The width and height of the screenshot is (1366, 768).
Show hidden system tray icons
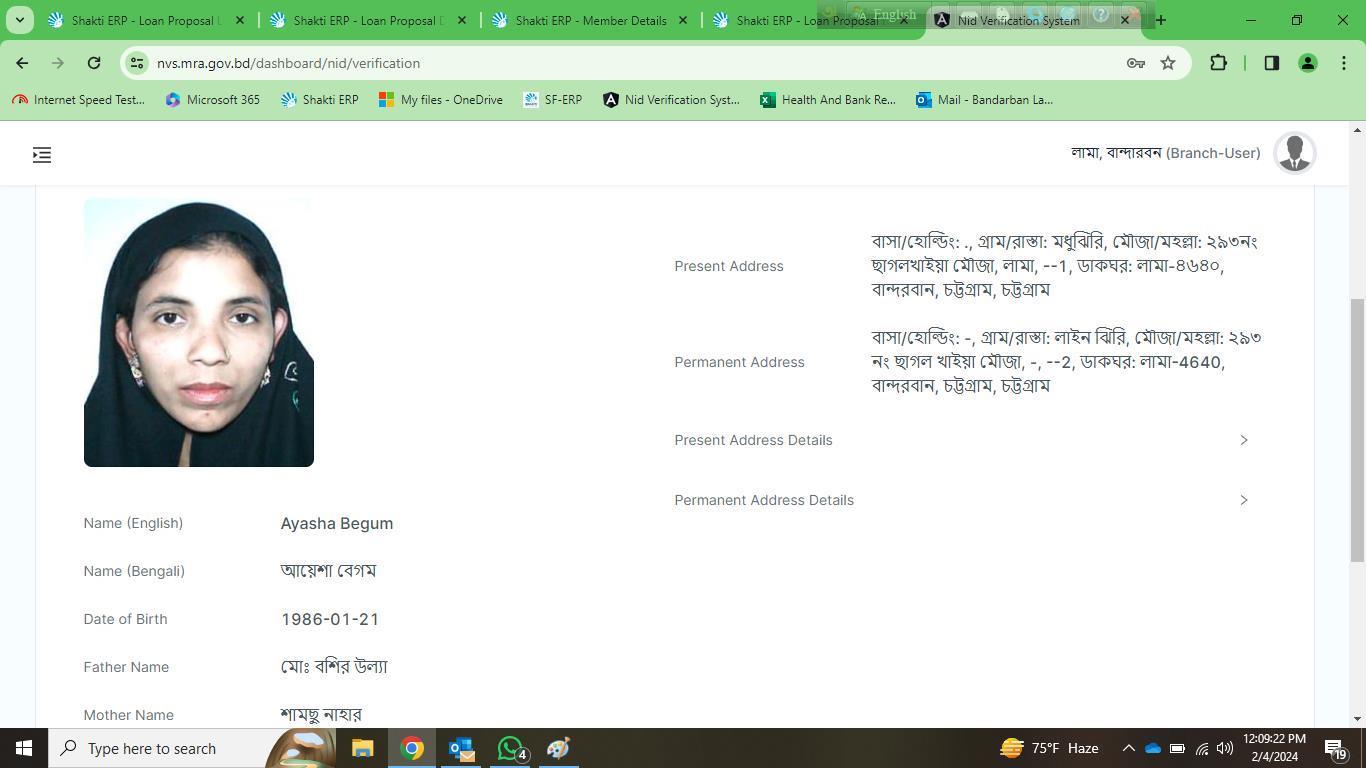(1128, 748)
